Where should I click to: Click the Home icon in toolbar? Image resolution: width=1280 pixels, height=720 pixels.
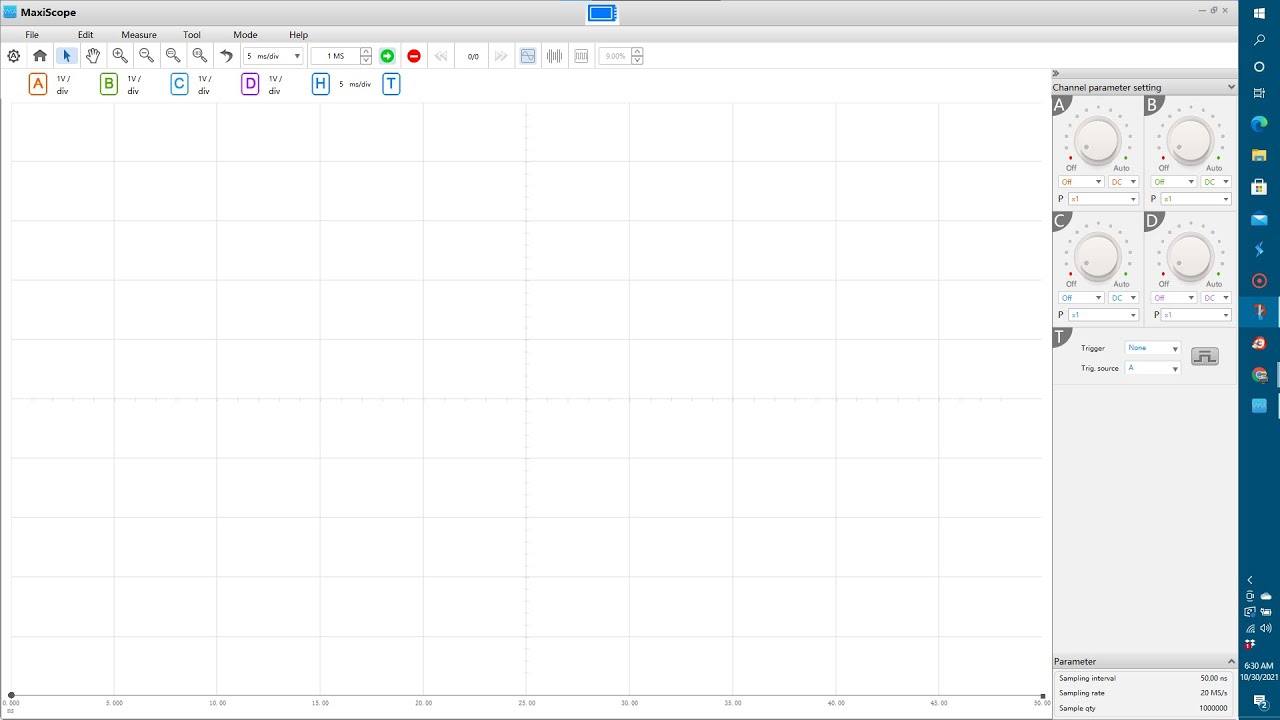(x=40, y=56)
